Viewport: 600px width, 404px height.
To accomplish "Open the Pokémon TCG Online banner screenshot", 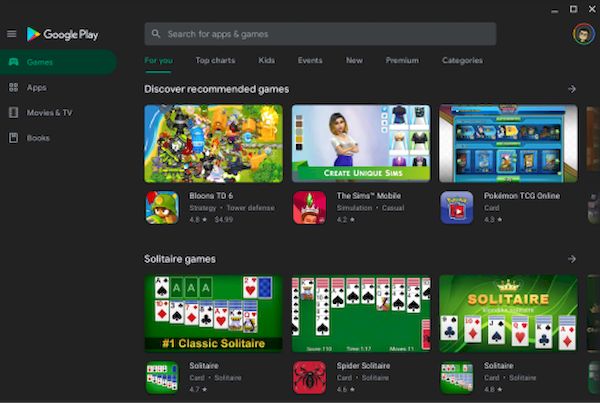I will click(x=508, y=143).
